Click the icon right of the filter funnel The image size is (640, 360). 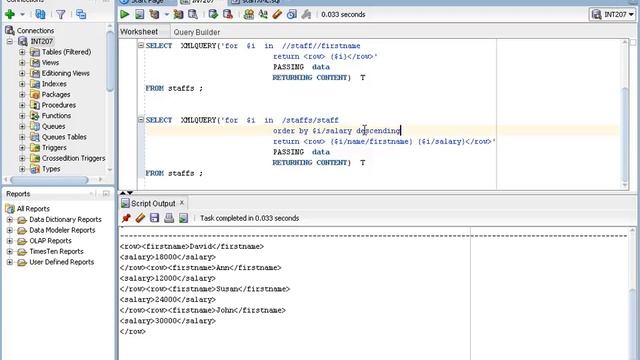pos(81,14)
